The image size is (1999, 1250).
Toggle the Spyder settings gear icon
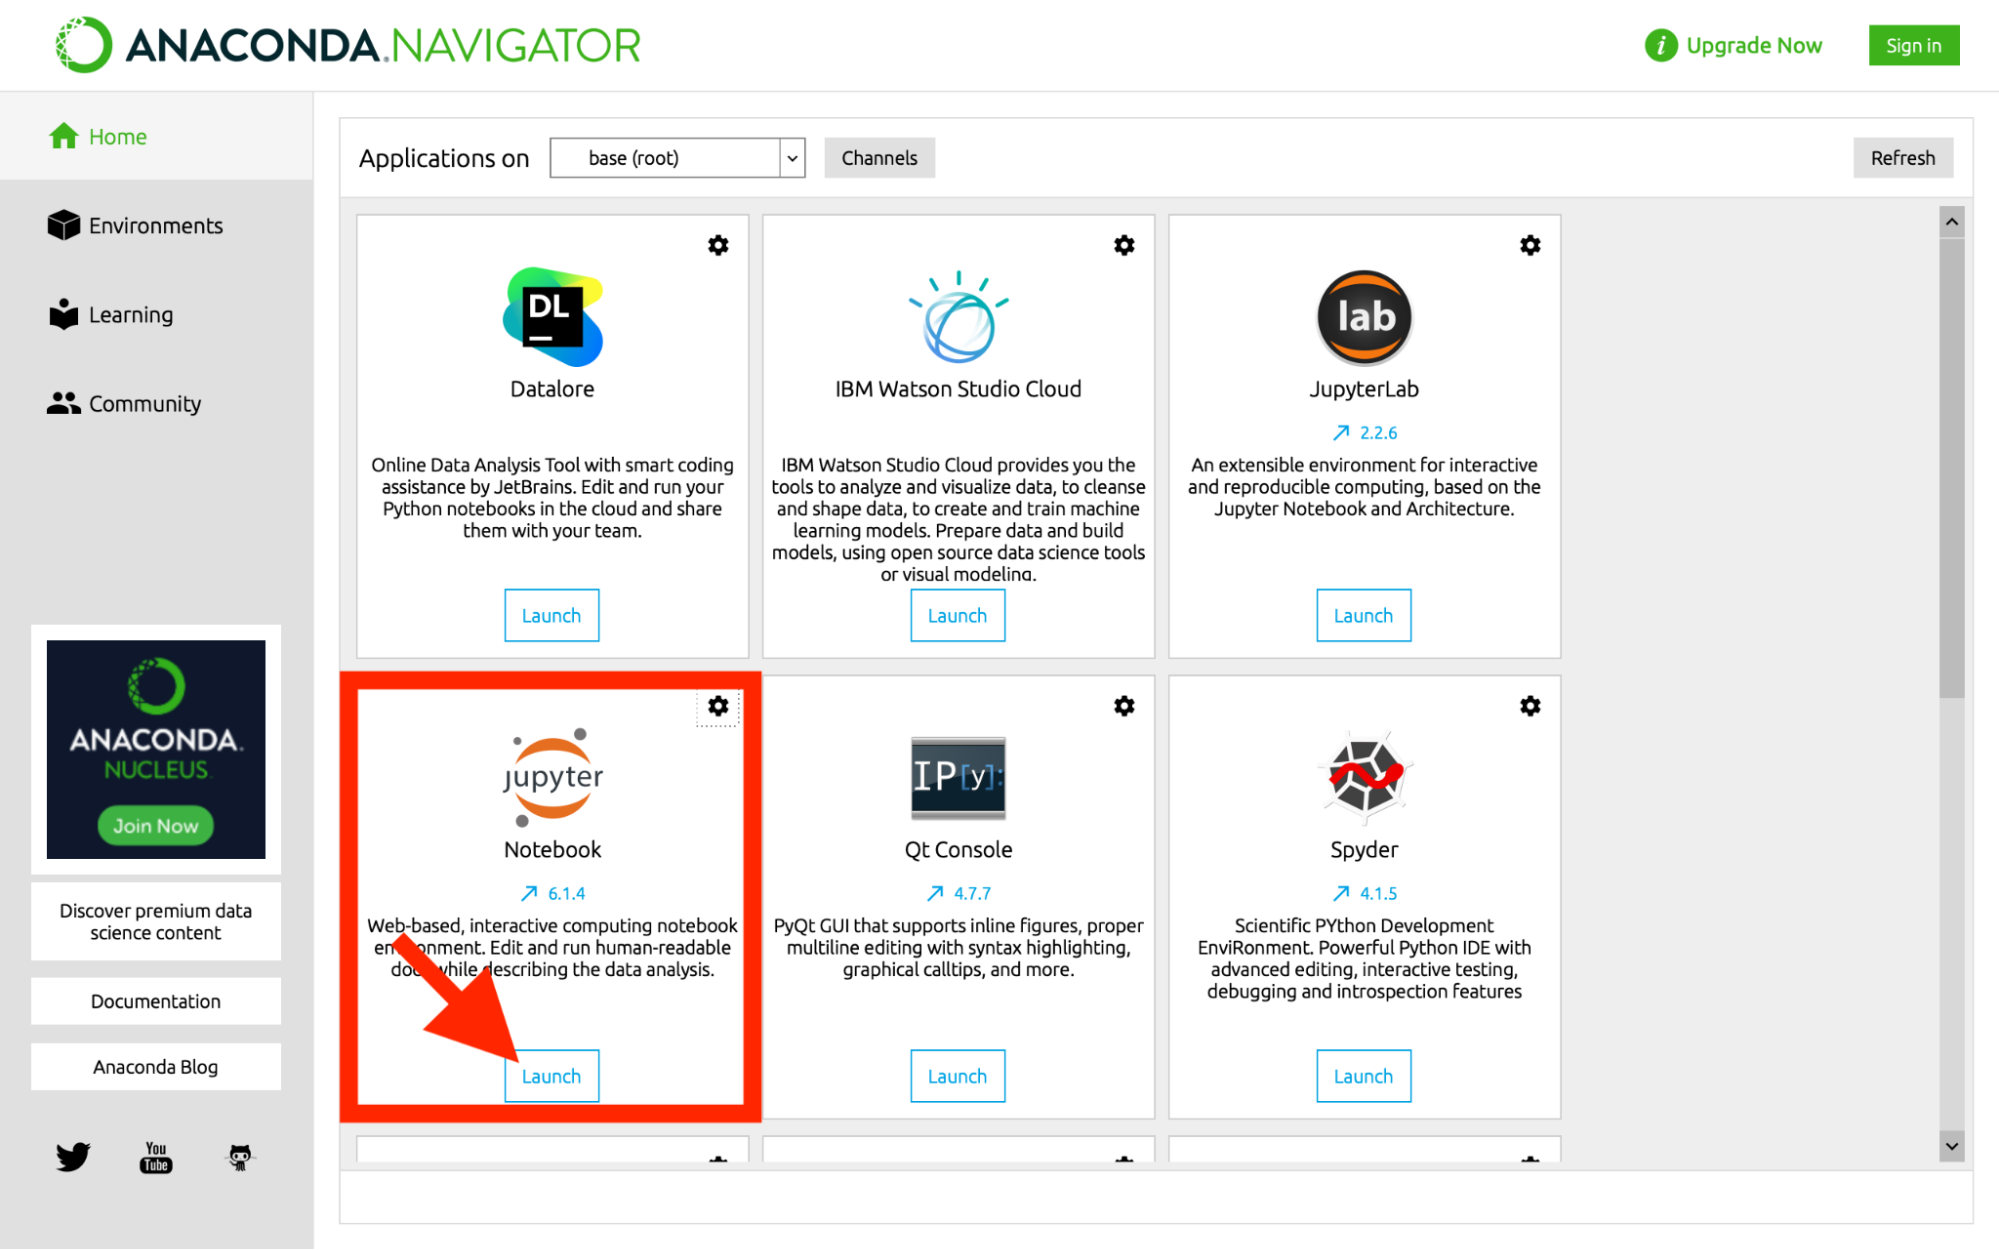point(1529,706)
